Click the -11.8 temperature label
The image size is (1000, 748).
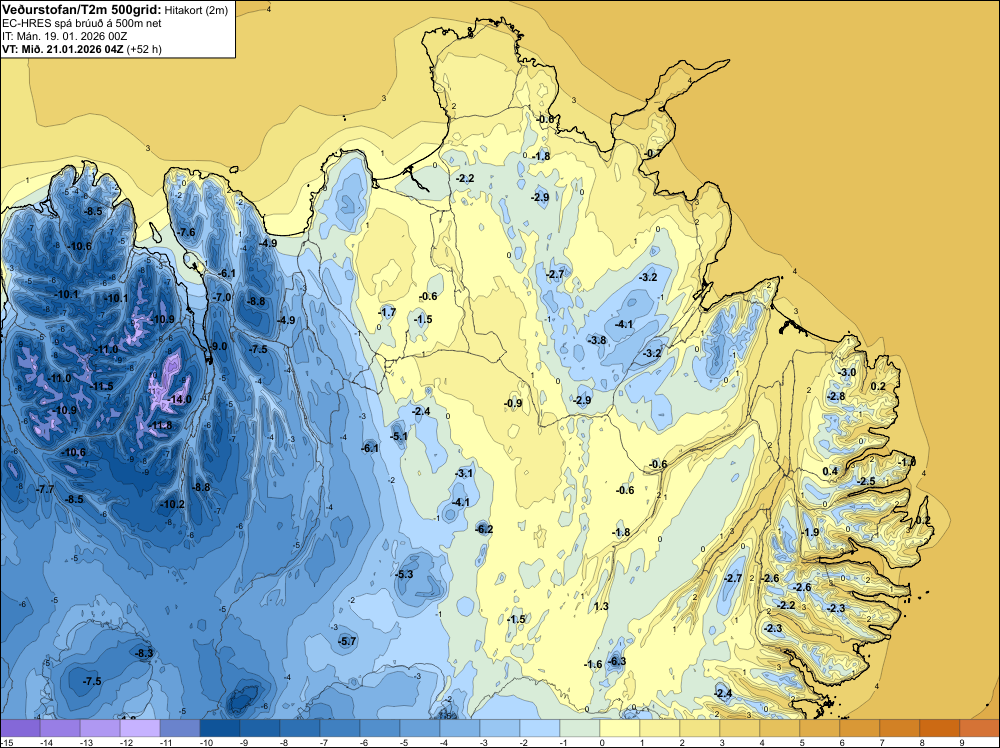[x=161, y=425]
